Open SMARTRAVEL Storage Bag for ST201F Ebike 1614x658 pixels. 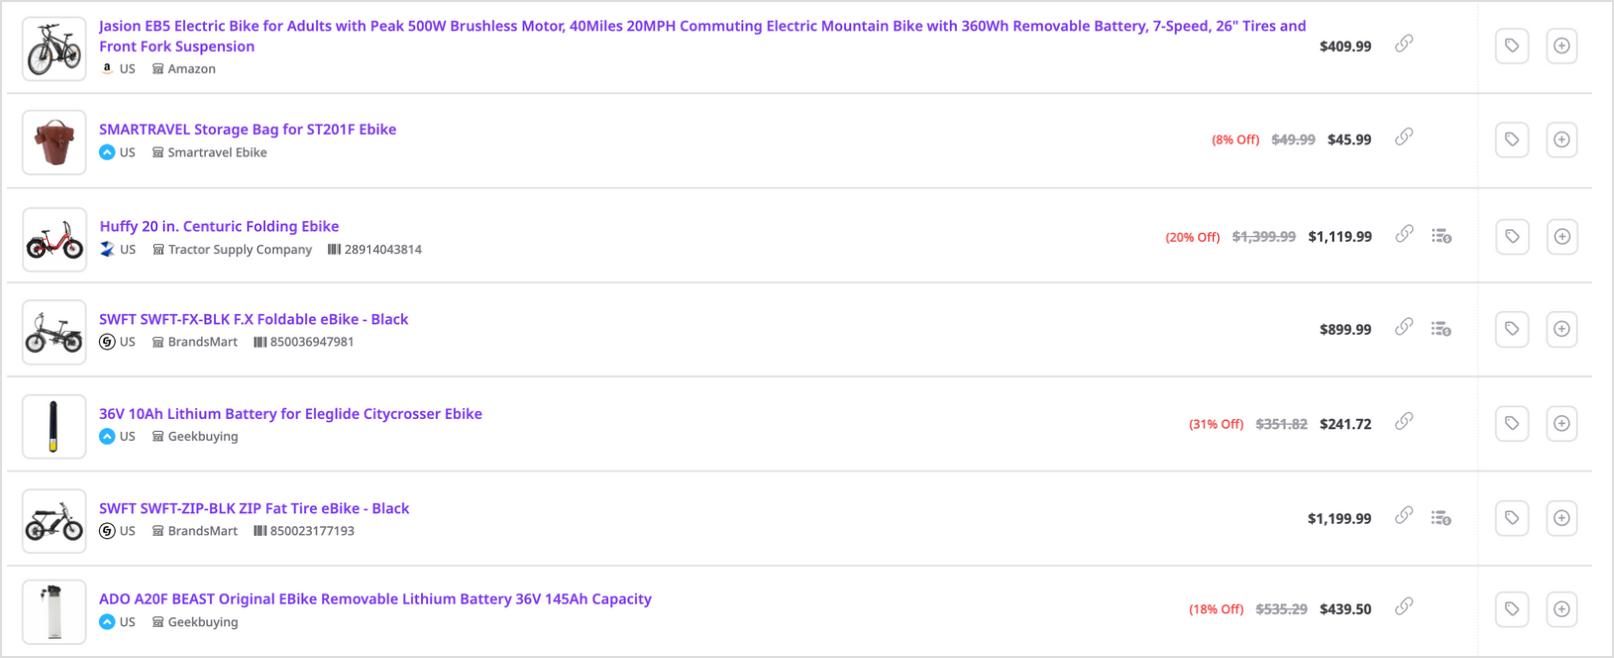pos(247,129)
